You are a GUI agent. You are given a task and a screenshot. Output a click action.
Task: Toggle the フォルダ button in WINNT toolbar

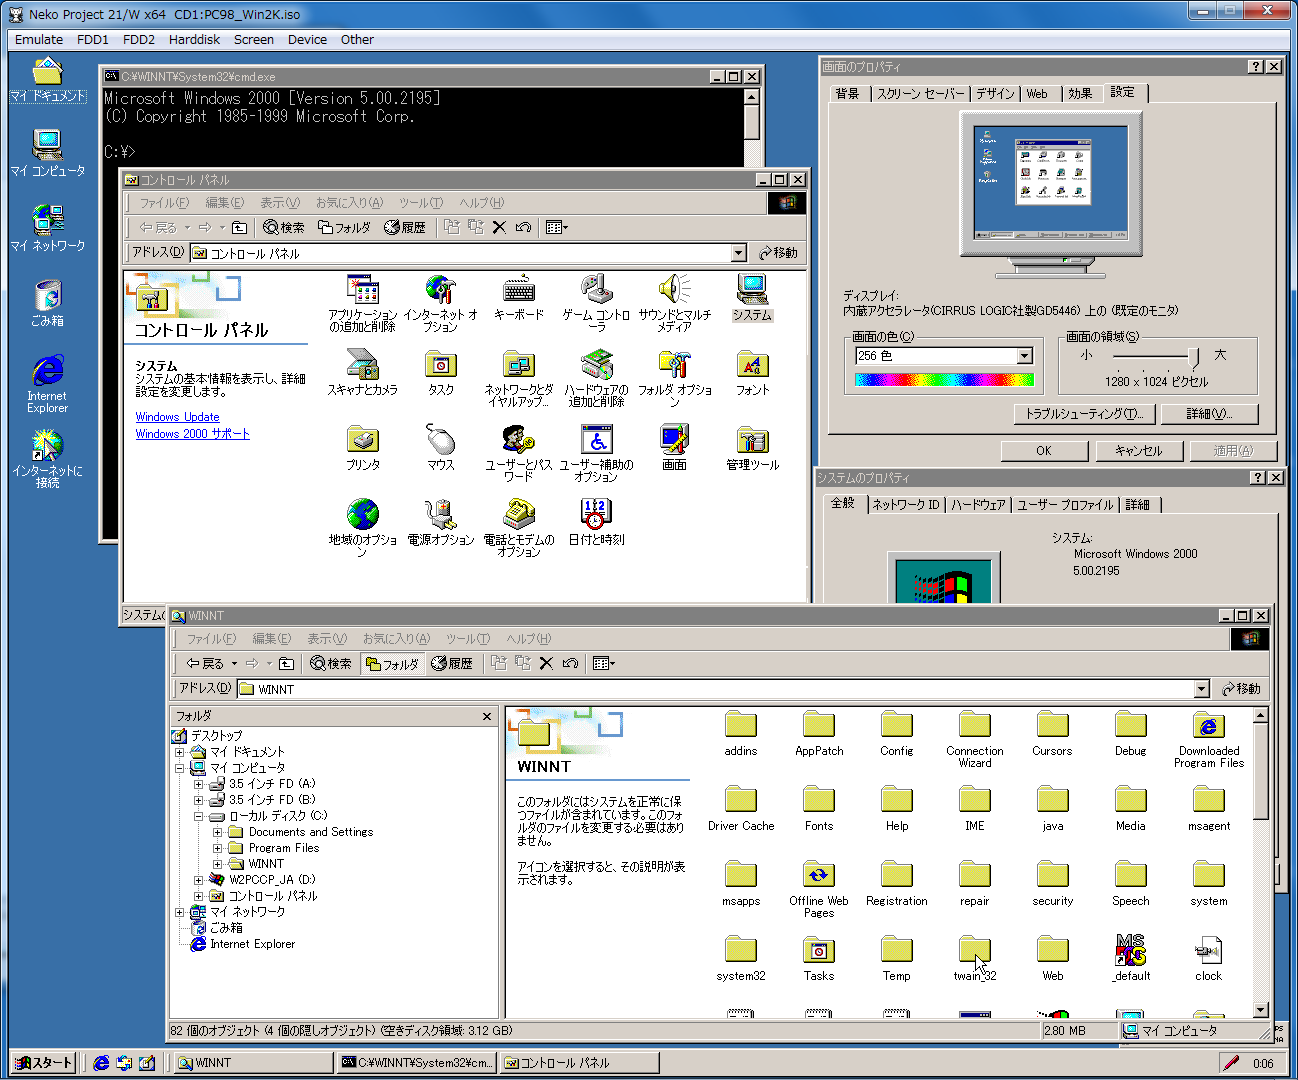pyautogui.click(x=392, y=663)
